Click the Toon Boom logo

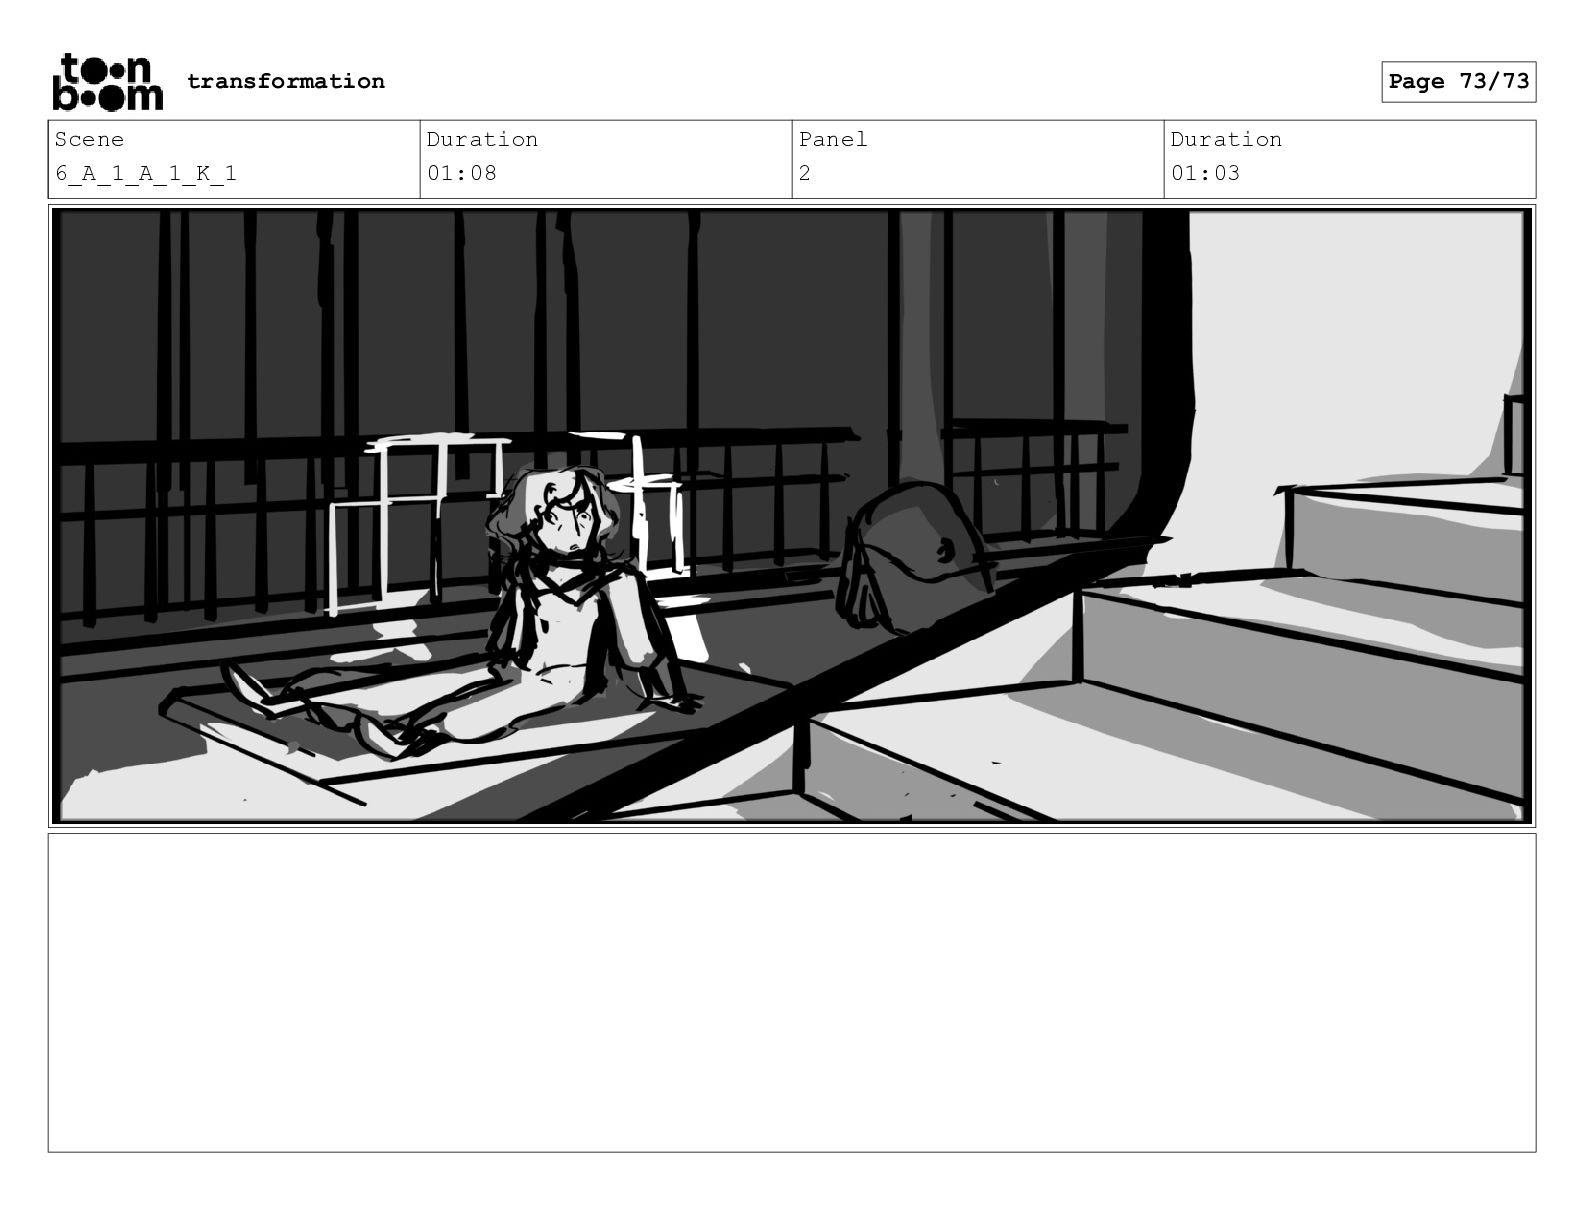pos(107,82)
